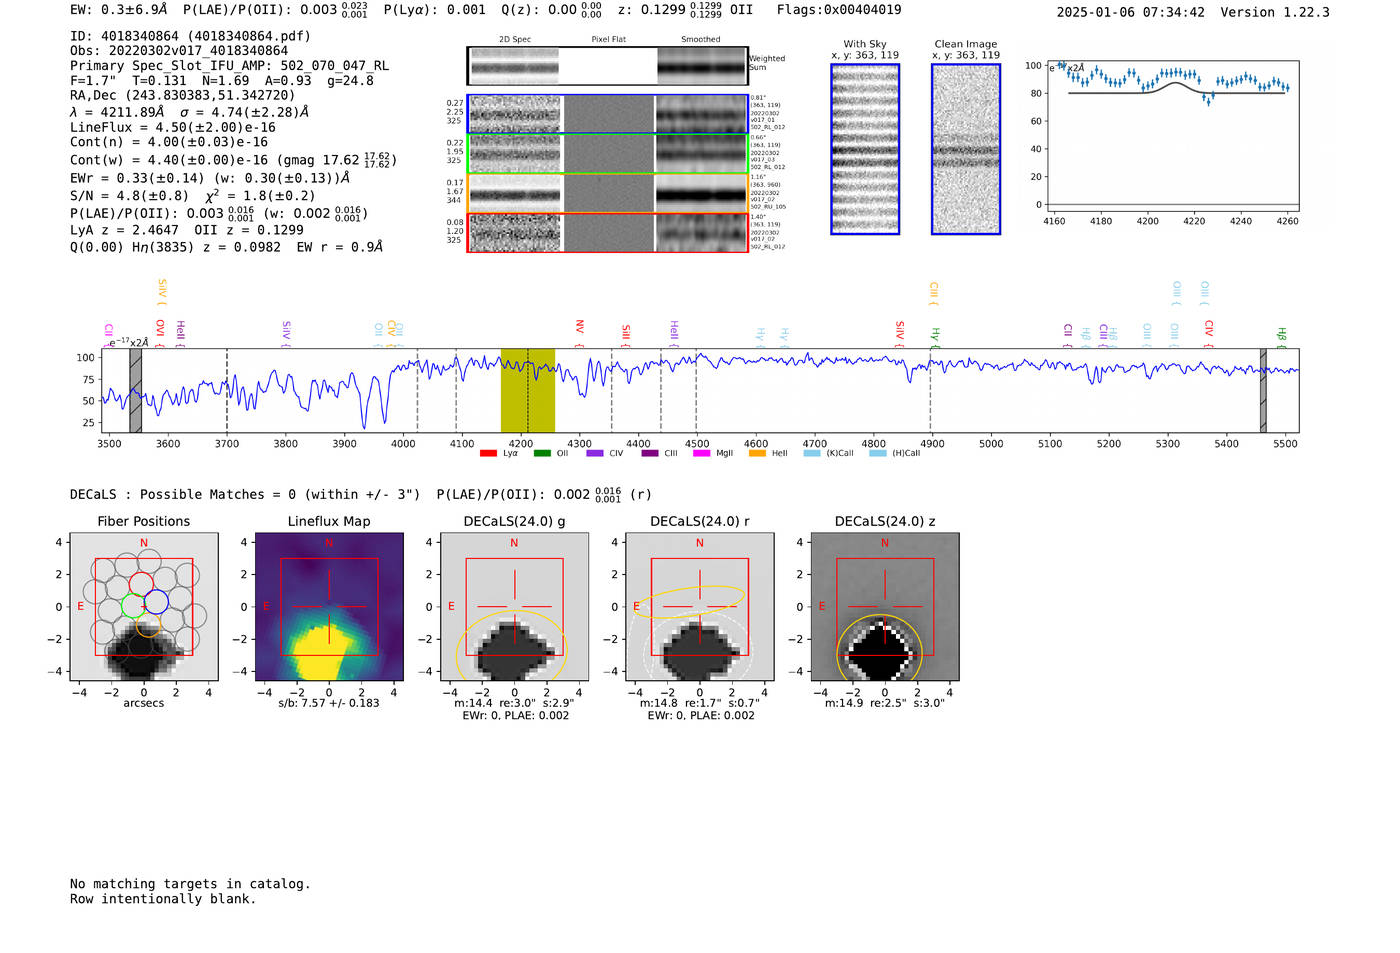Select the orange HeII legend swatch
The image size is (1400, 953).
(757, 454)
